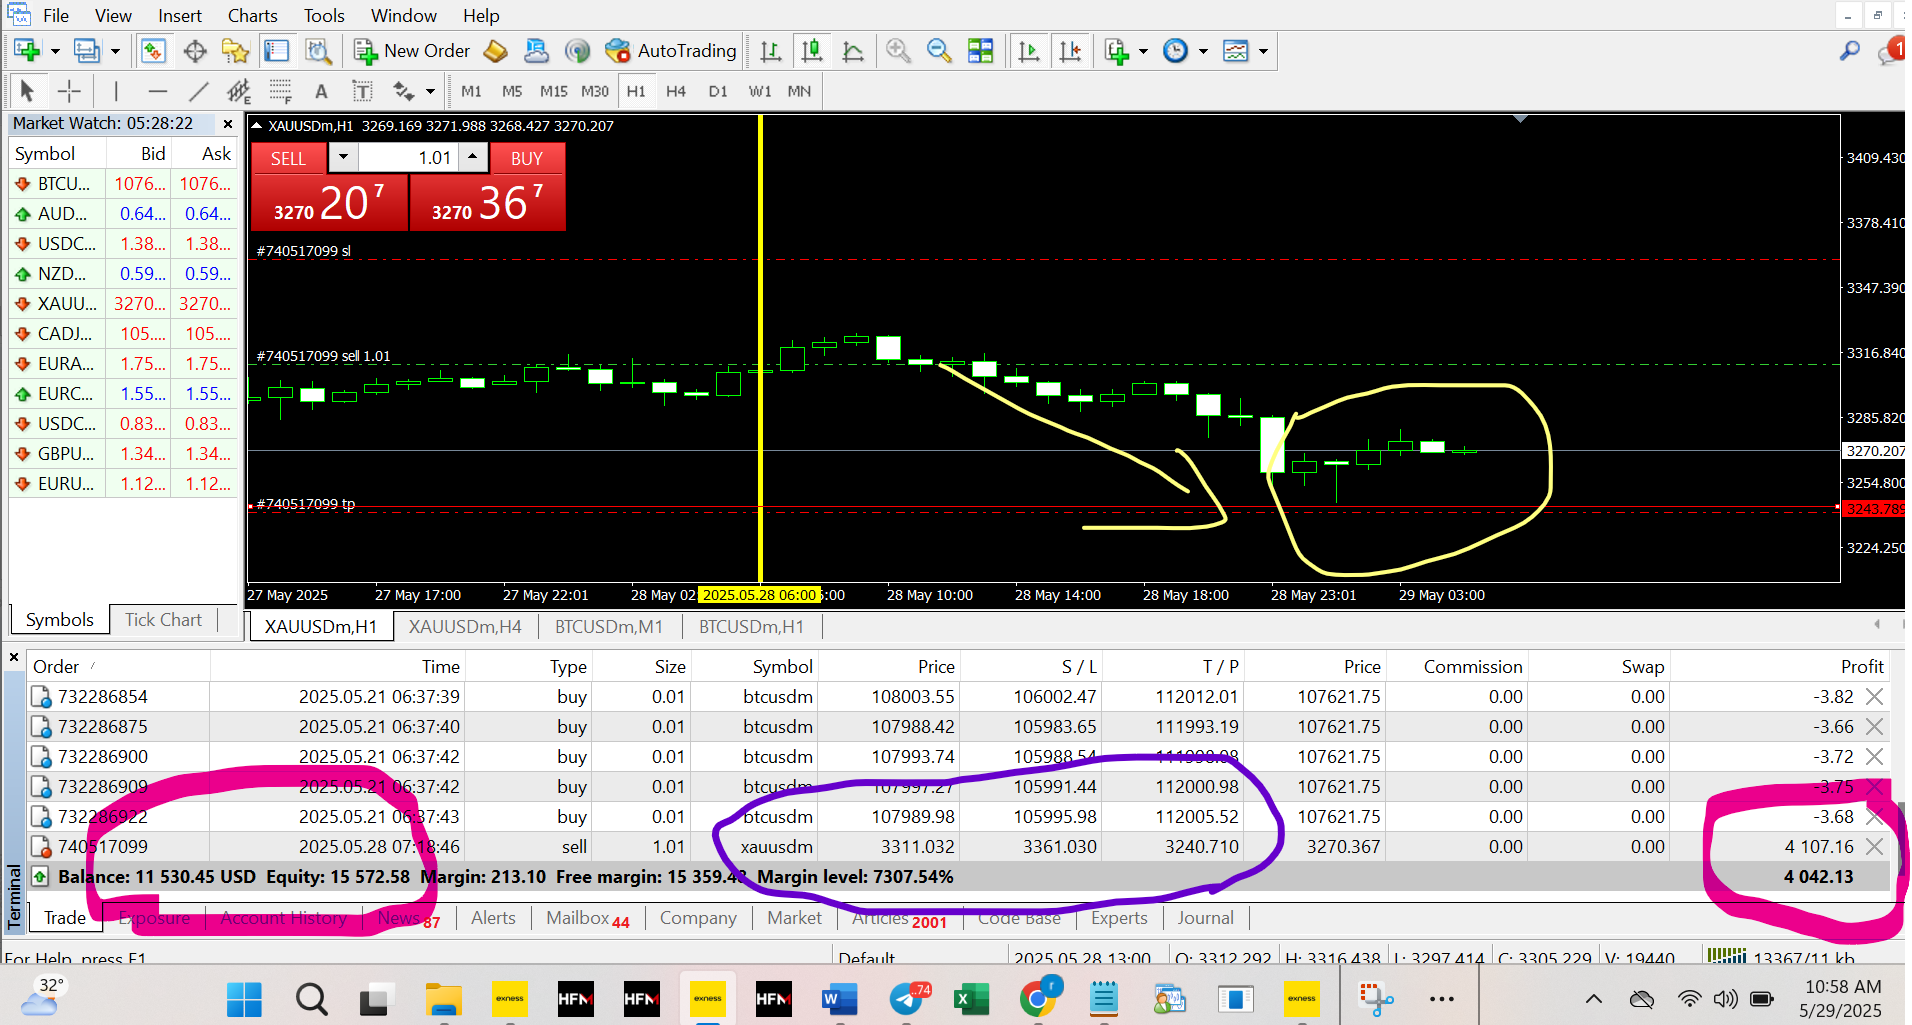Open Telegram from the taskbar
Screen dimensions: 1912x1025
pyautogui.click(x=908, y=998)
